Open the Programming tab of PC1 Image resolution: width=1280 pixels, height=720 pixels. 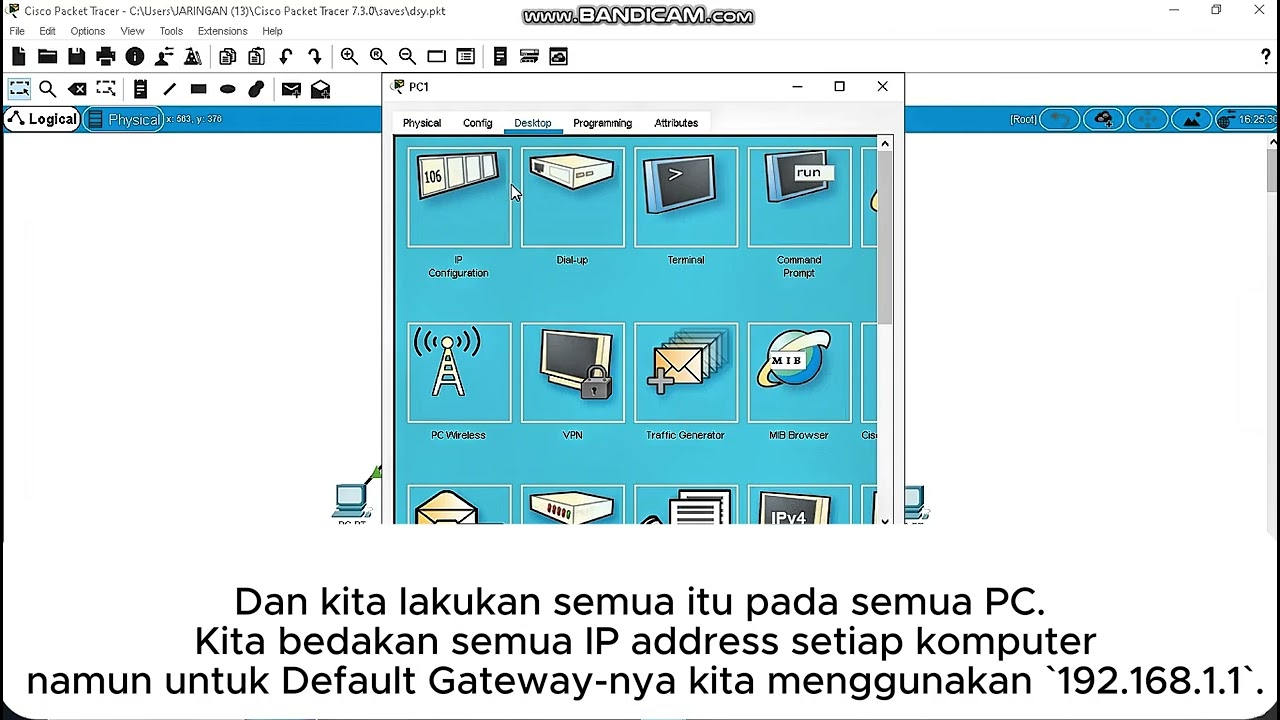[x=603, y=123]
